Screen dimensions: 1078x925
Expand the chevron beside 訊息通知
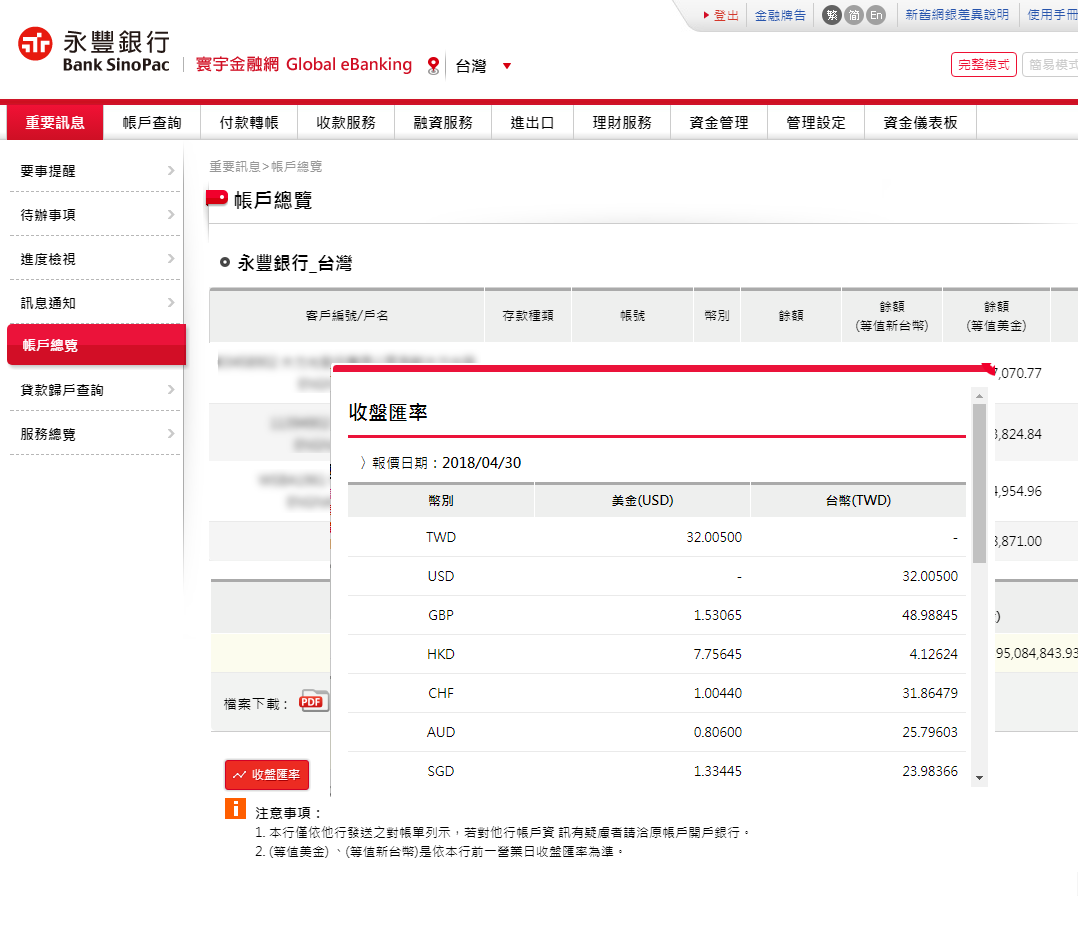171,302
